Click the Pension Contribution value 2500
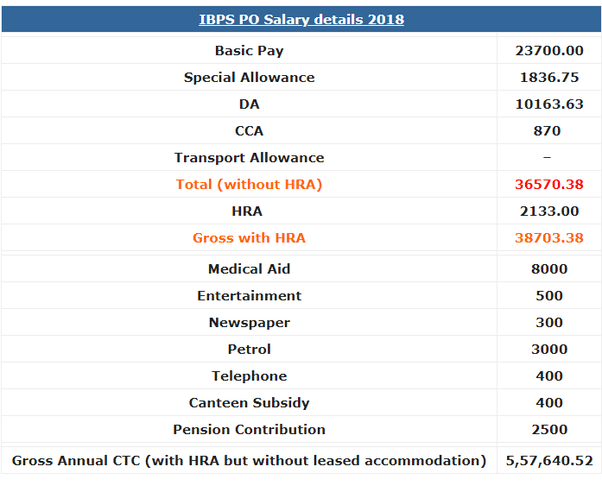The image size is (602, 492). tap(549, 430)
